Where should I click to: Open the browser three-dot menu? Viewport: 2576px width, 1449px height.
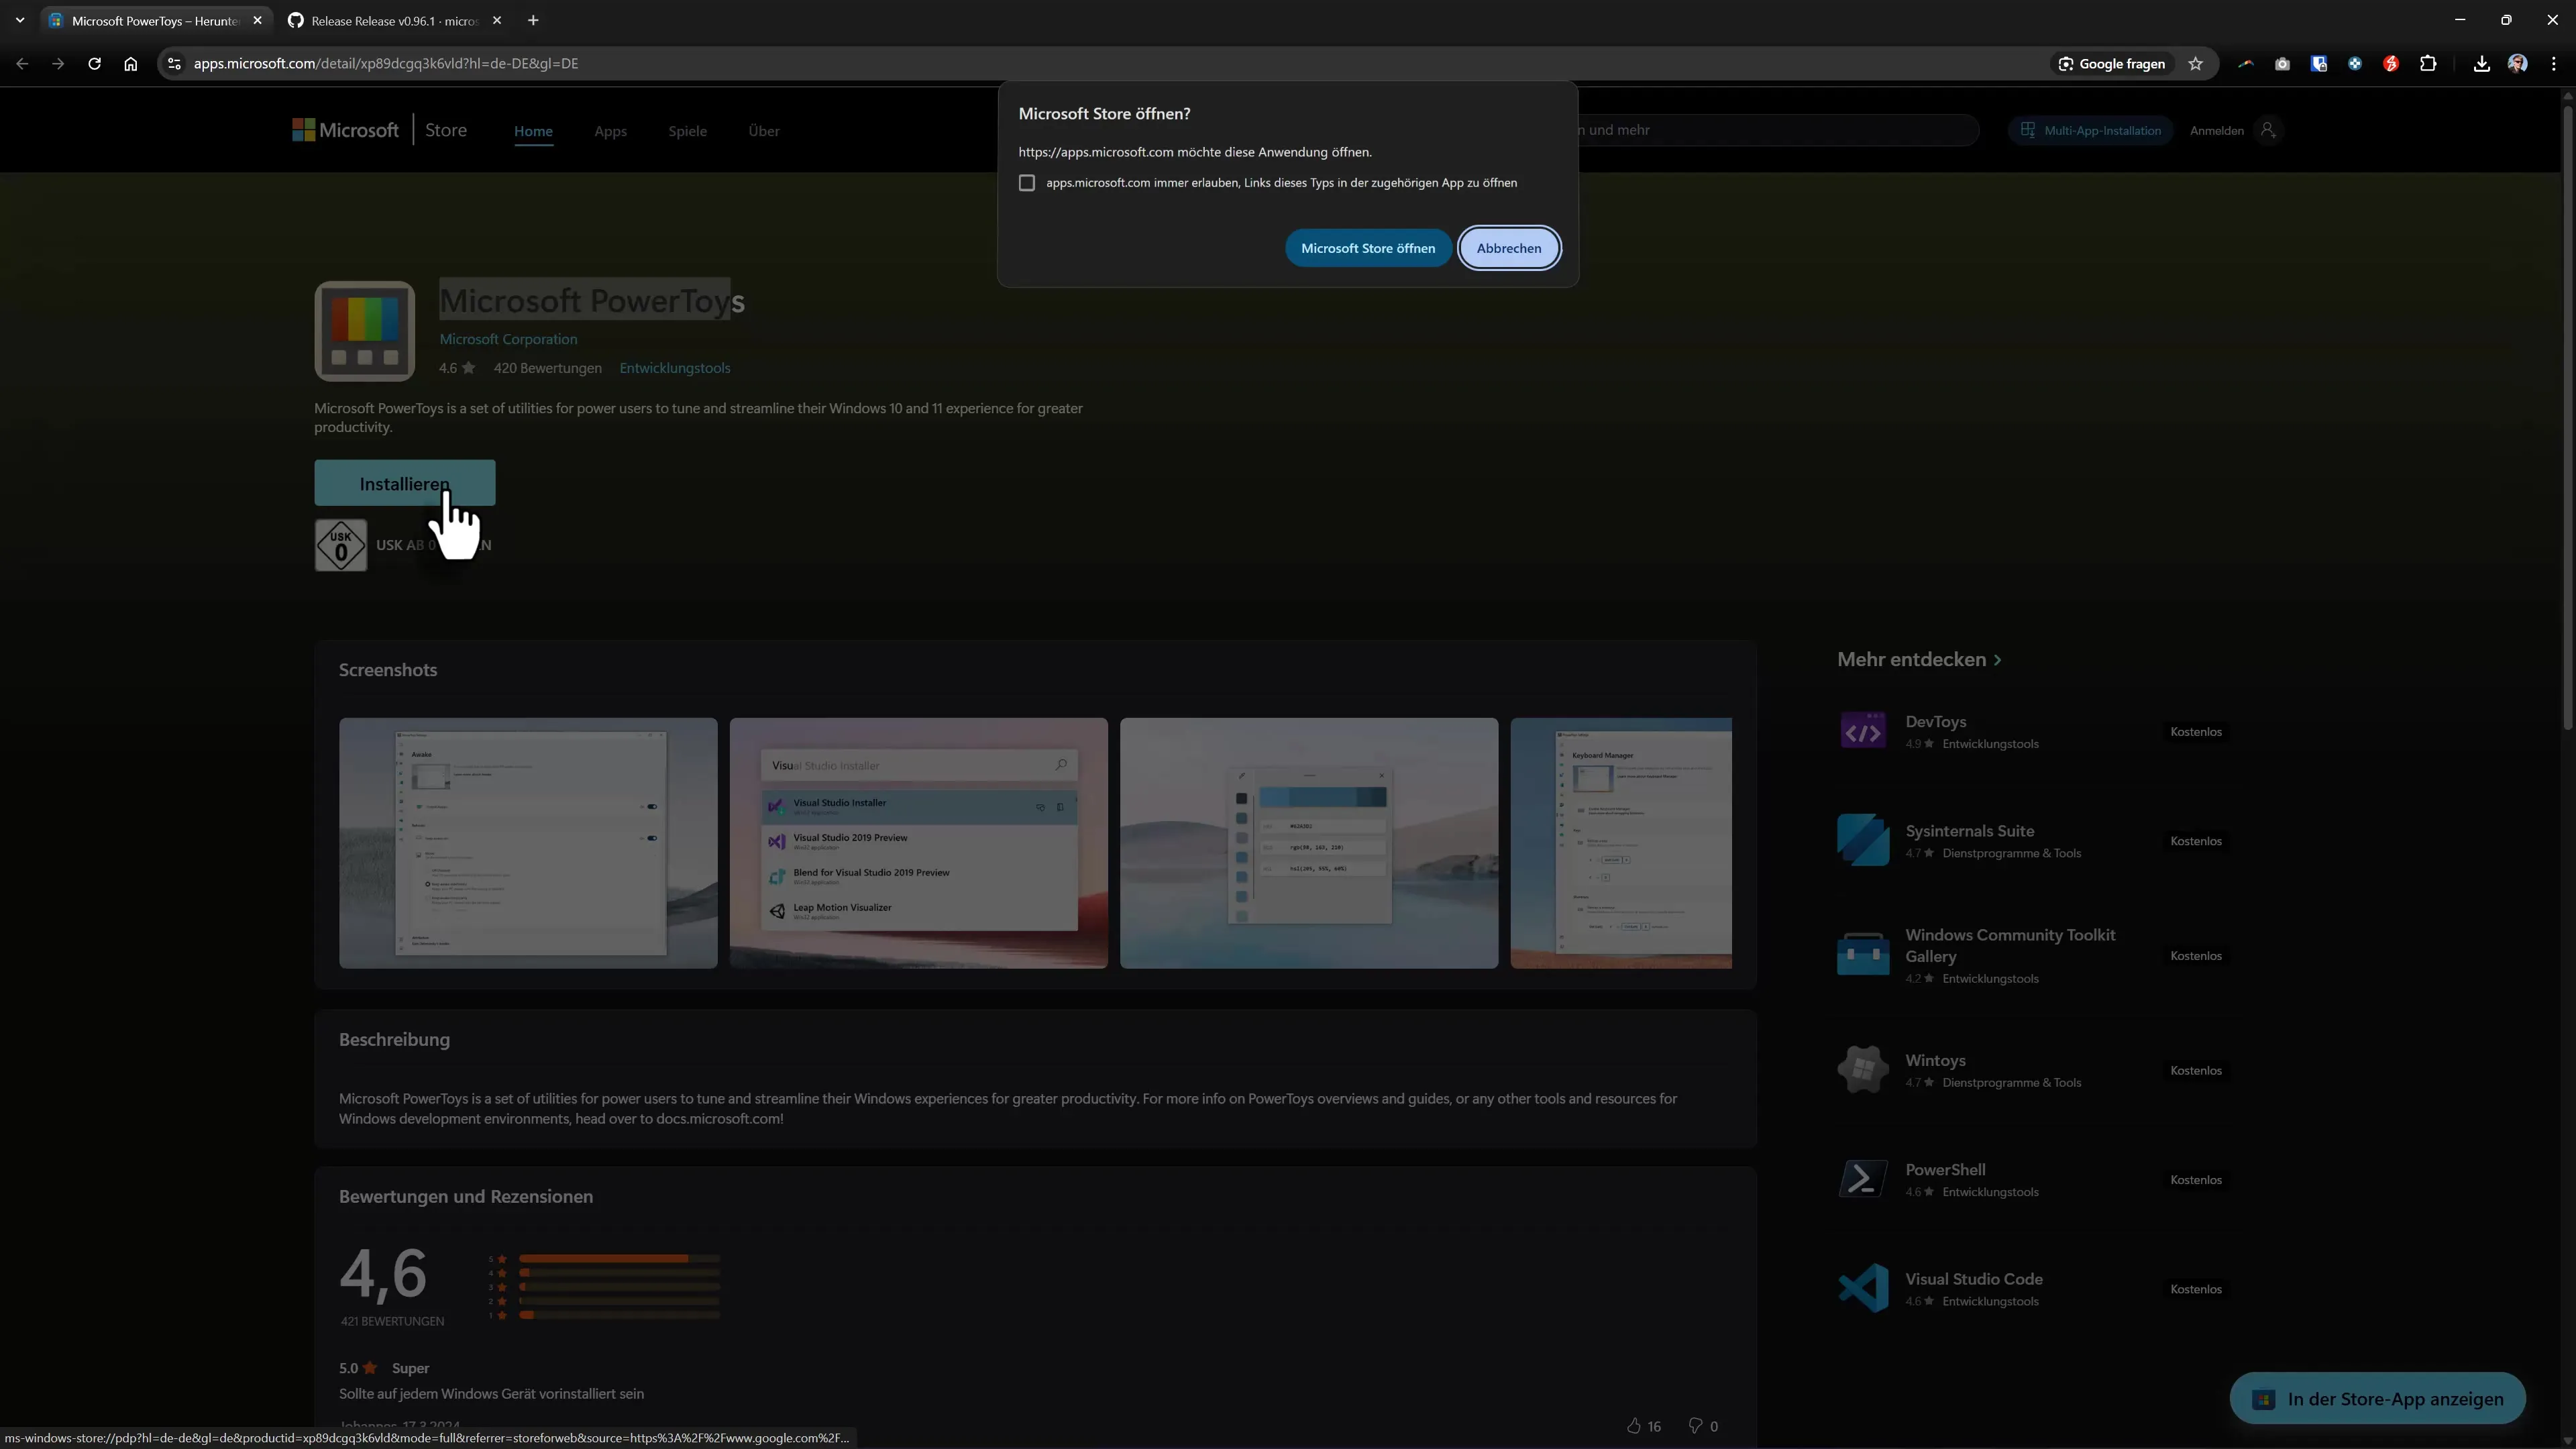[x=2553, y=63]
